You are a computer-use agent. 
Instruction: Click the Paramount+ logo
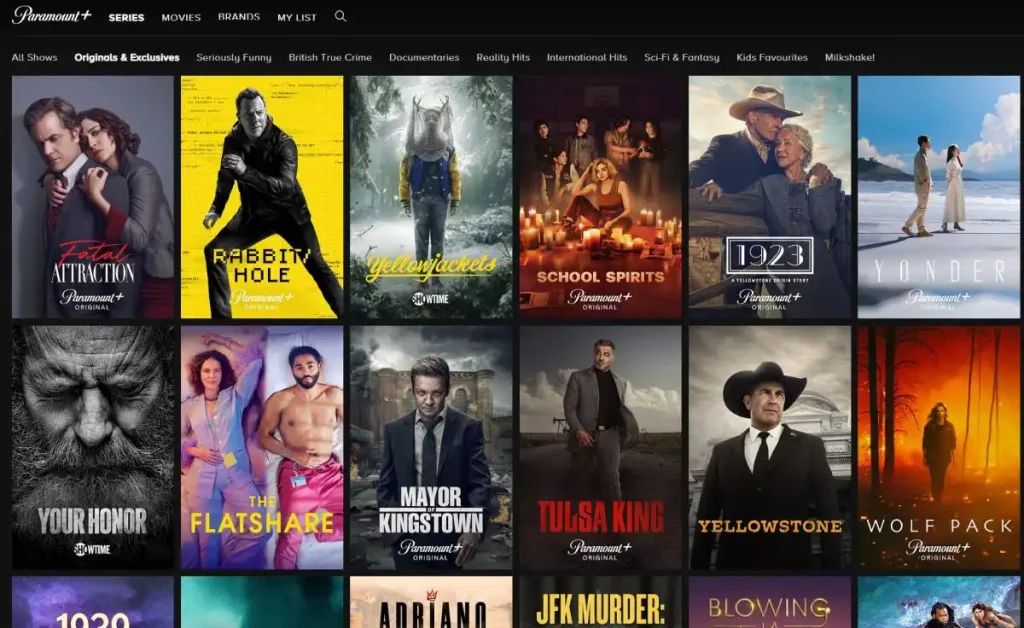pos(52,16)
